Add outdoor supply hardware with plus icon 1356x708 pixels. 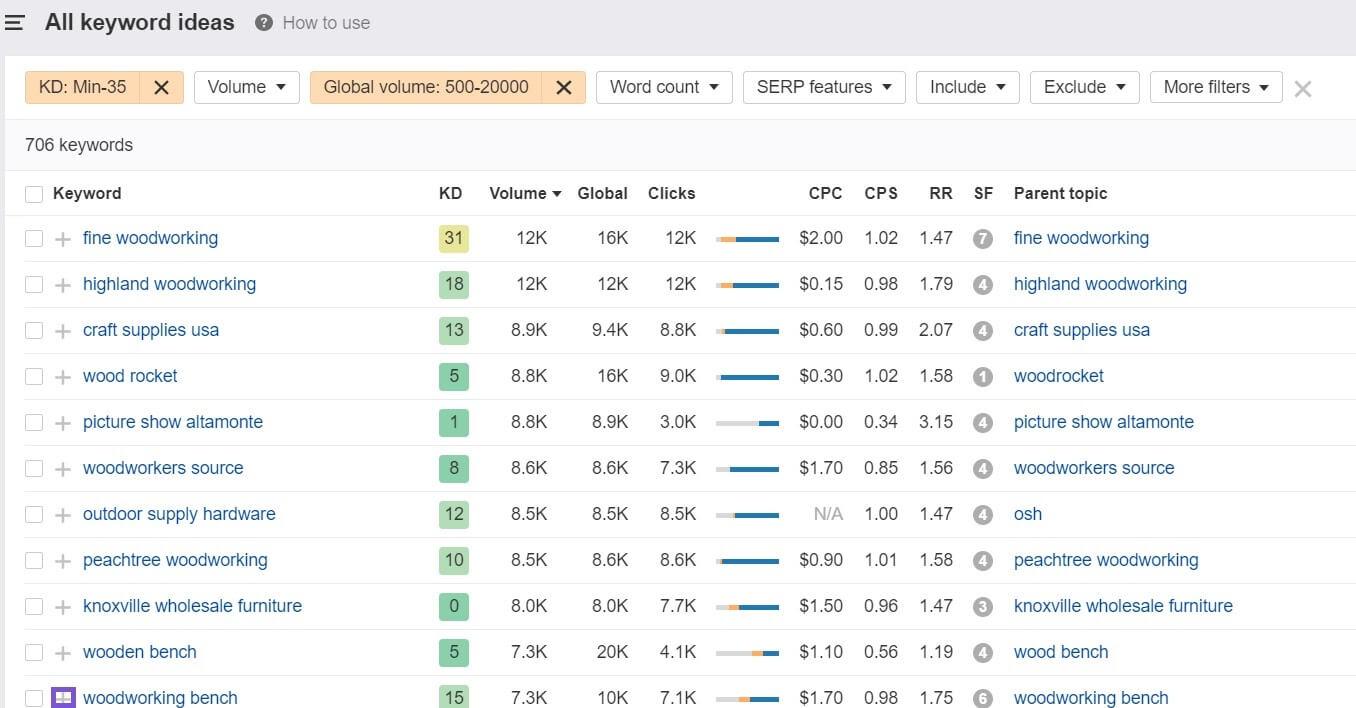click(x=63, y=515)
